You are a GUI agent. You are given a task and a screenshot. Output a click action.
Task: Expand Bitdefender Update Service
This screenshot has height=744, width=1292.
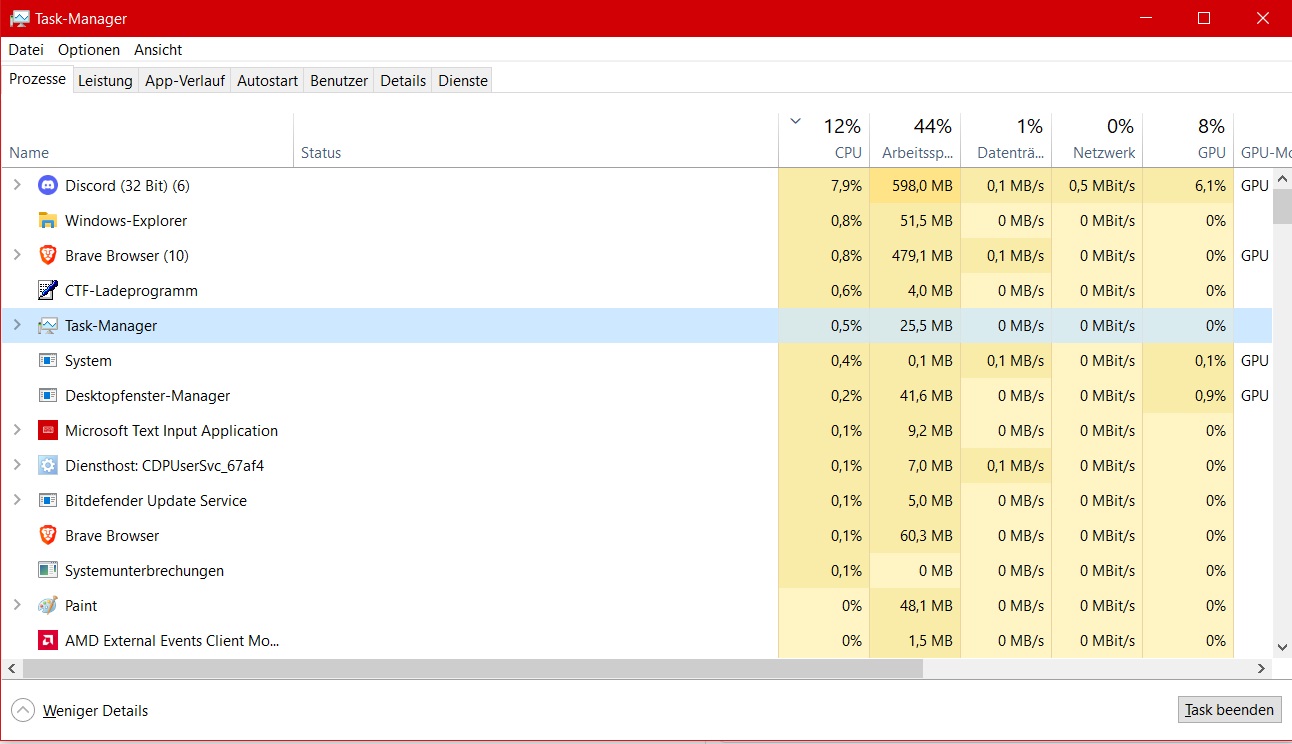click(16, 500)
